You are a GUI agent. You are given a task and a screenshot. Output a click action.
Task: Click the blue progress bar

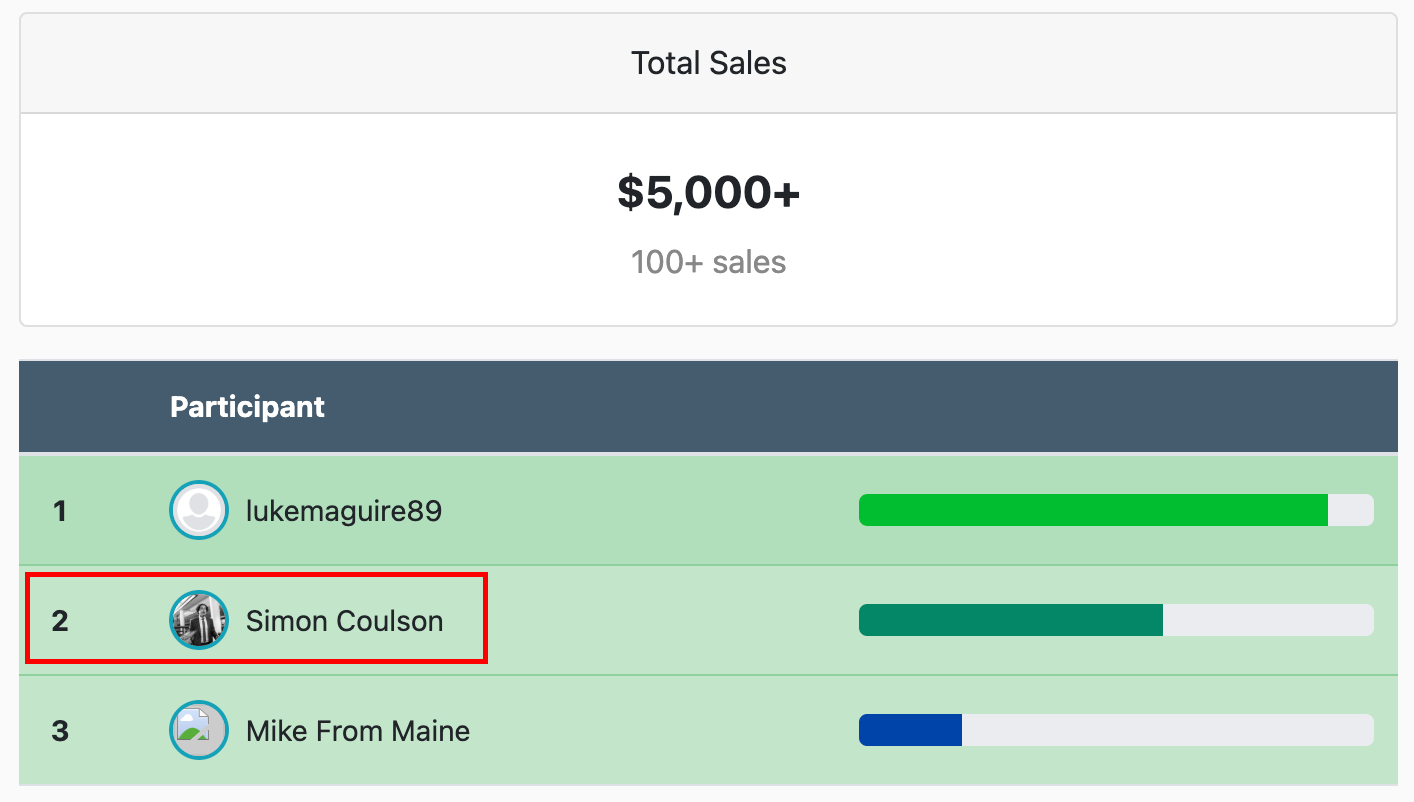point(910,730)
